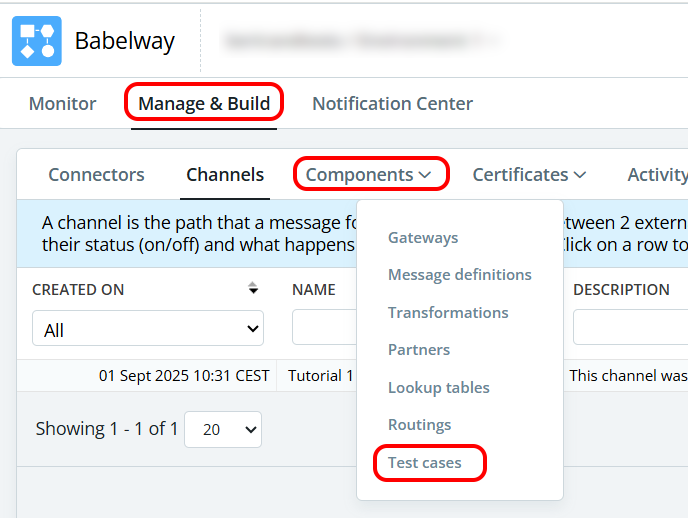Choose Message definitions menu item
Screen dimensions: 688x518
460,275
